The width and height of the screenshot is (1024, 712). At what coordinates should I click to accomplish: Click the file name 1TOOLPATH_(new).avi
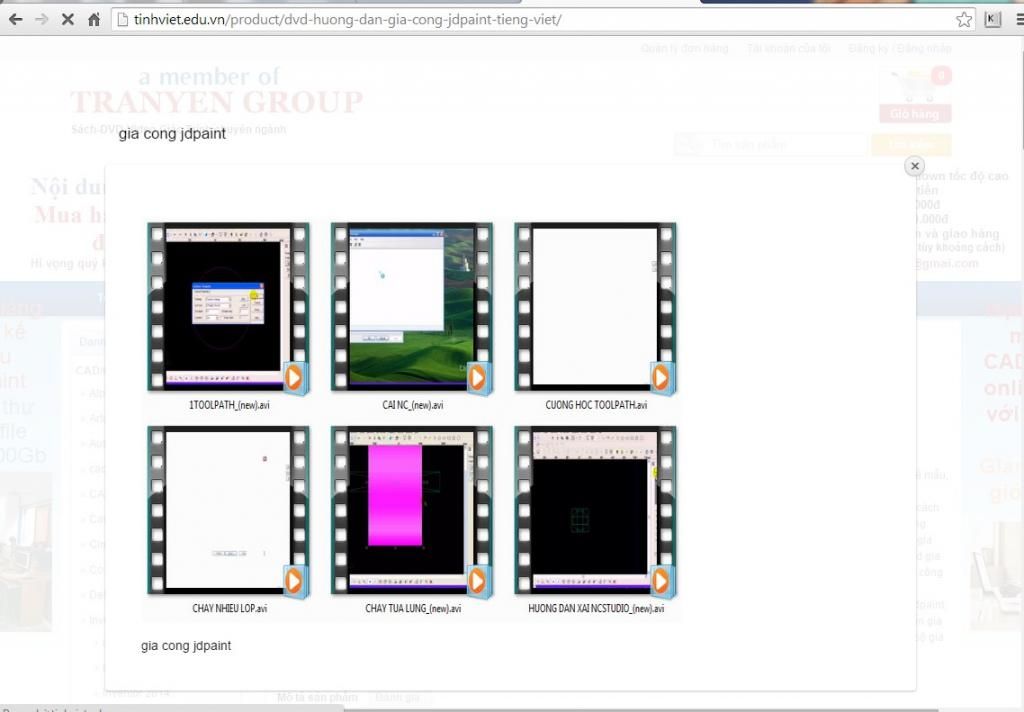point(229,405)
